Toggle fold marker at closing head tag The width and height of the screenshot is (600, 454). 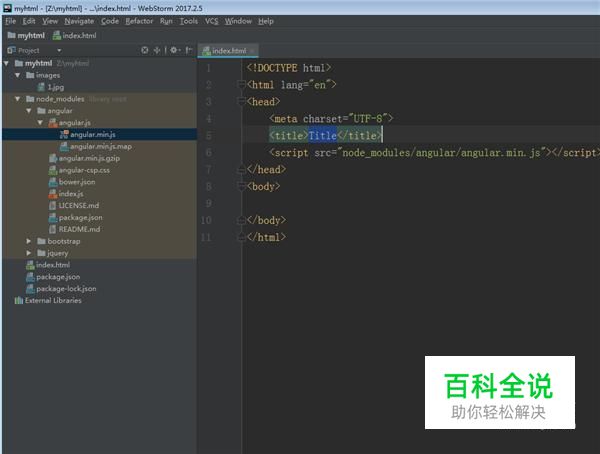241,169
